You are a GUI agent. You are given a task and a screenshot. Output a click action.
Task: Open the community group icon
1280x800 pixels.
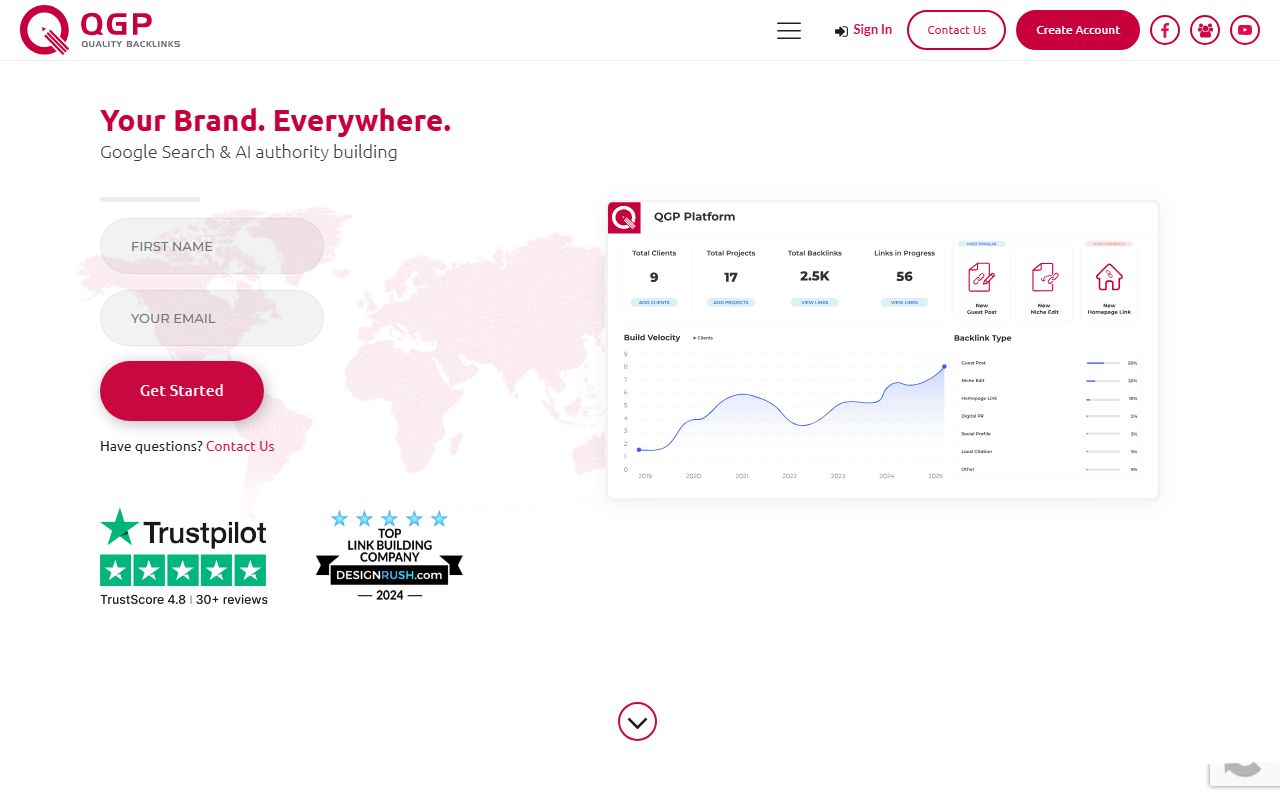(1205, 30)
